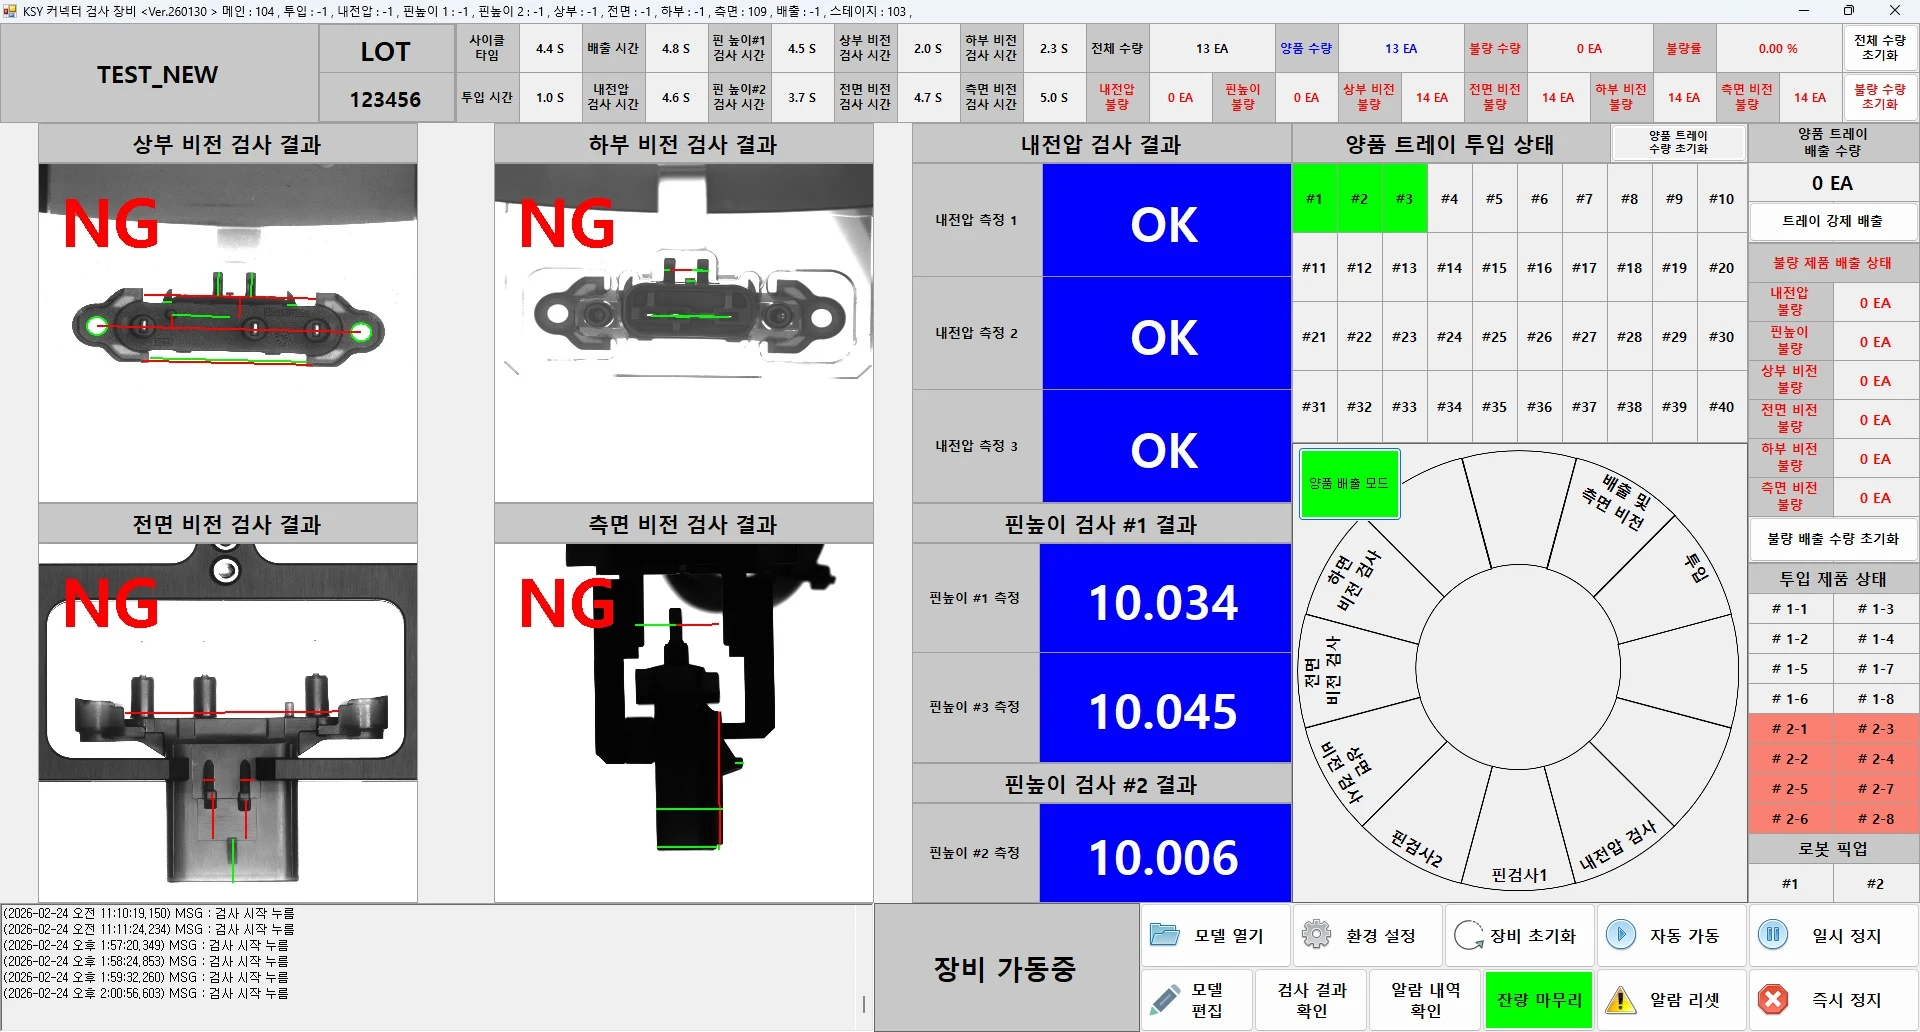Click the app icon in the title bar
Viewport: 1920px width, 1032px height.
(10, 11)
